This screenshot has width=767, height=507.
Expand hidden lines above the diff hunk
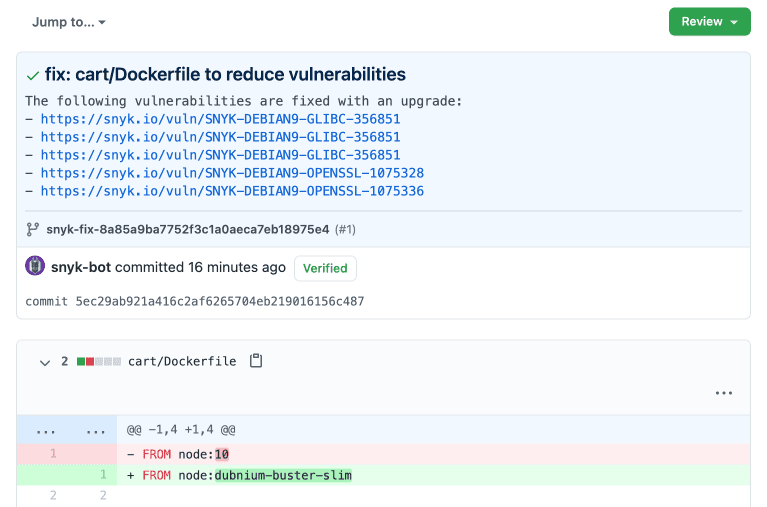[46, 431]
